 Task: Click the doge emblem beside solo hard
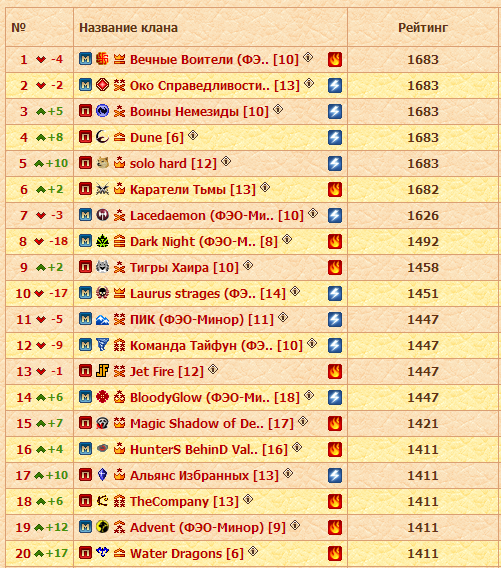point(103,163)
